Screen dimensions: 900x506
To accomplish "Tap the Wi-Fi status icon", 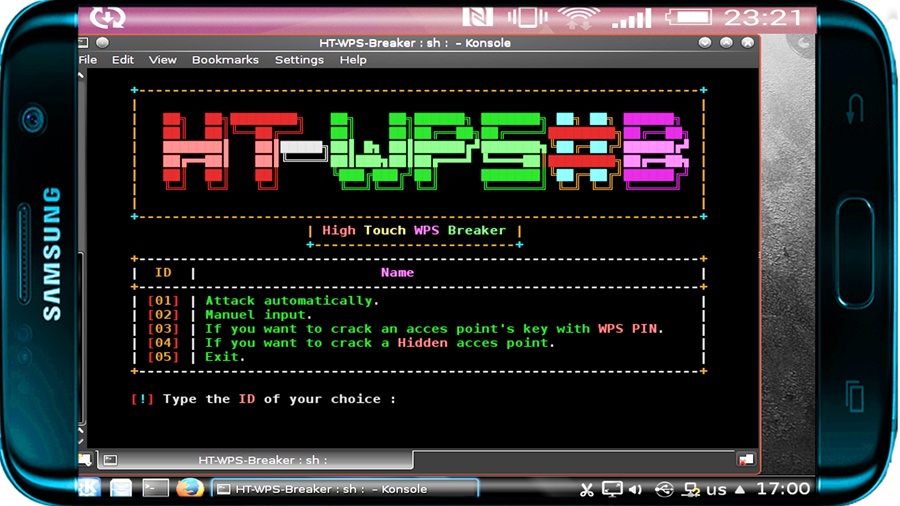I will [579, 19].
